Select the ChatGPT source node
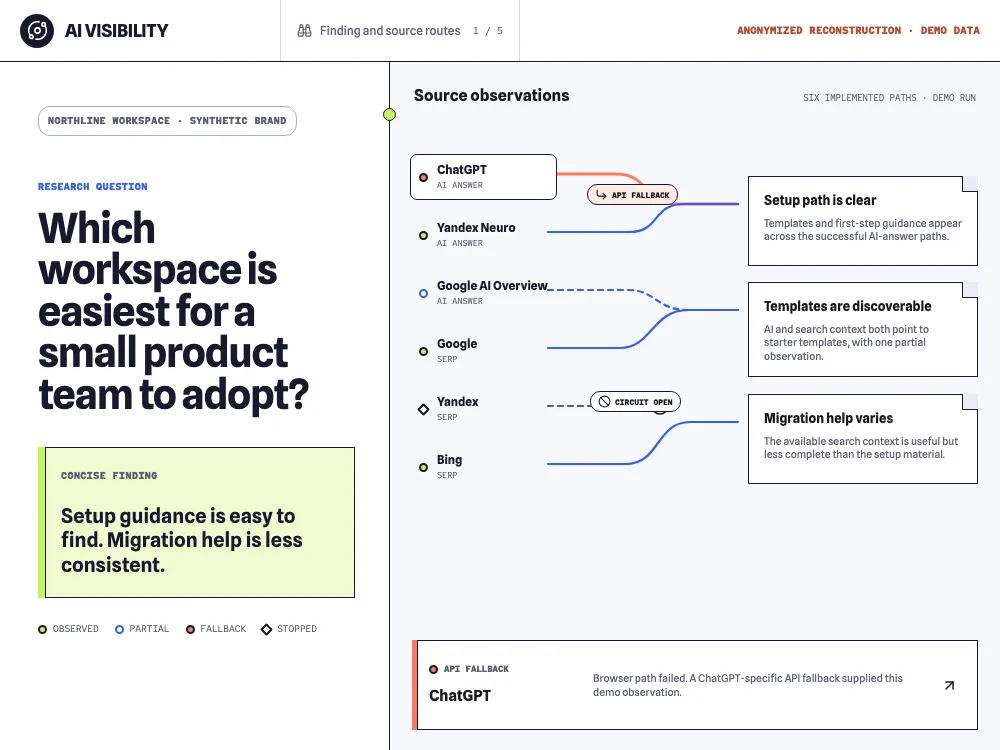Screen dimensions: 1000x750 [x=483, y=177]
